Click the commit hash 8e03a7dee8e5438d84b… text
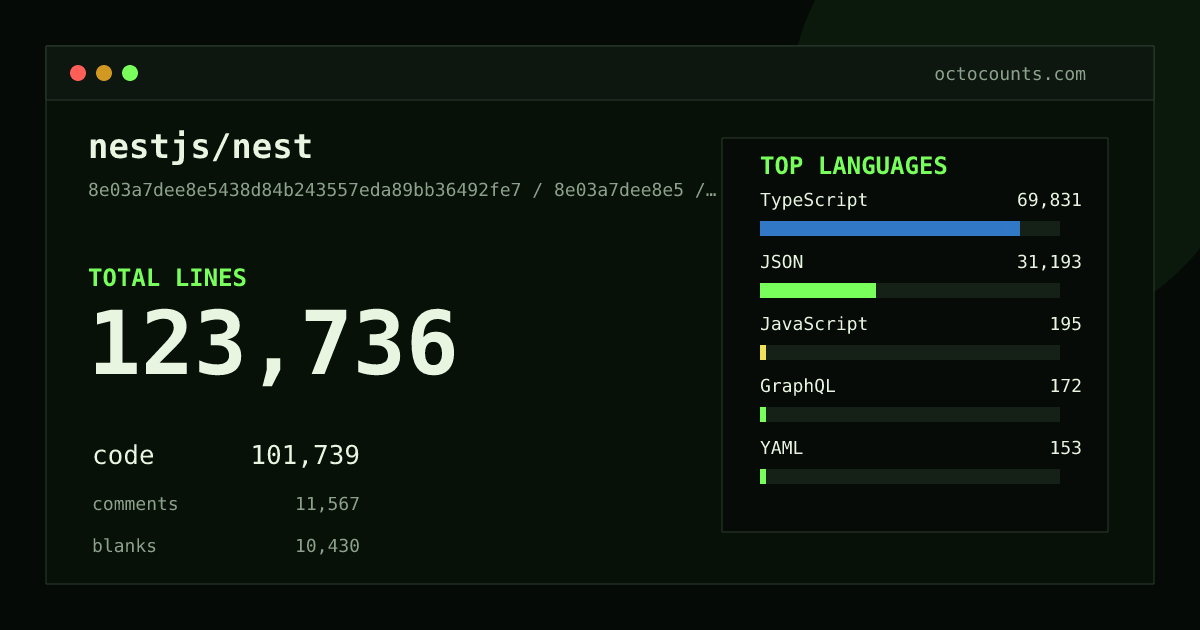The image size is (1200, 630). click(x=403, y=190)
